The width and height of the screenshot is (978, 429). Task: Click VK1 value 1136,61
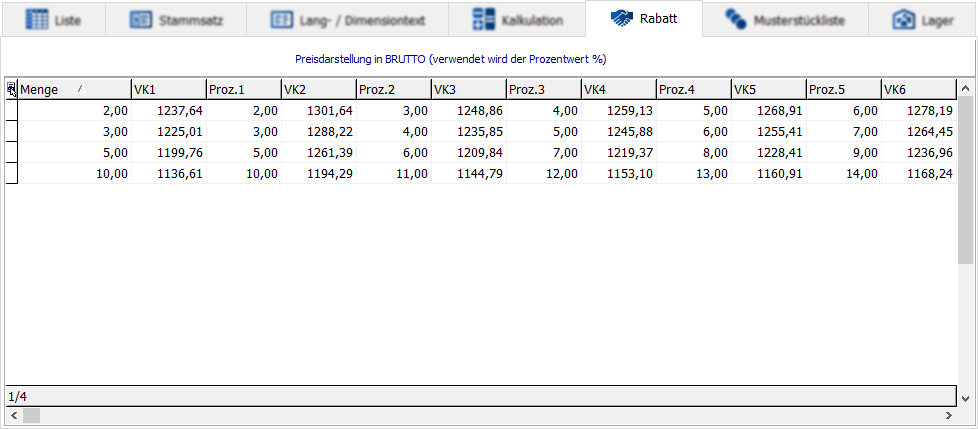[x=168, y=173]
